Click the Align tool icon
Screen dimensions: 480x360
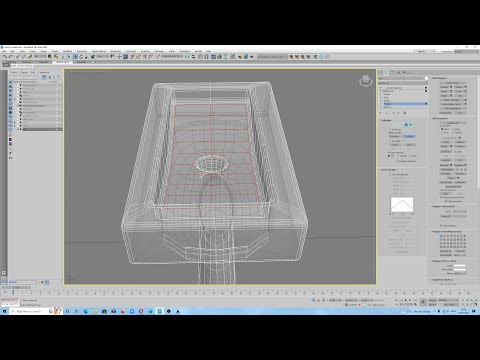click(x=193, y=57)
